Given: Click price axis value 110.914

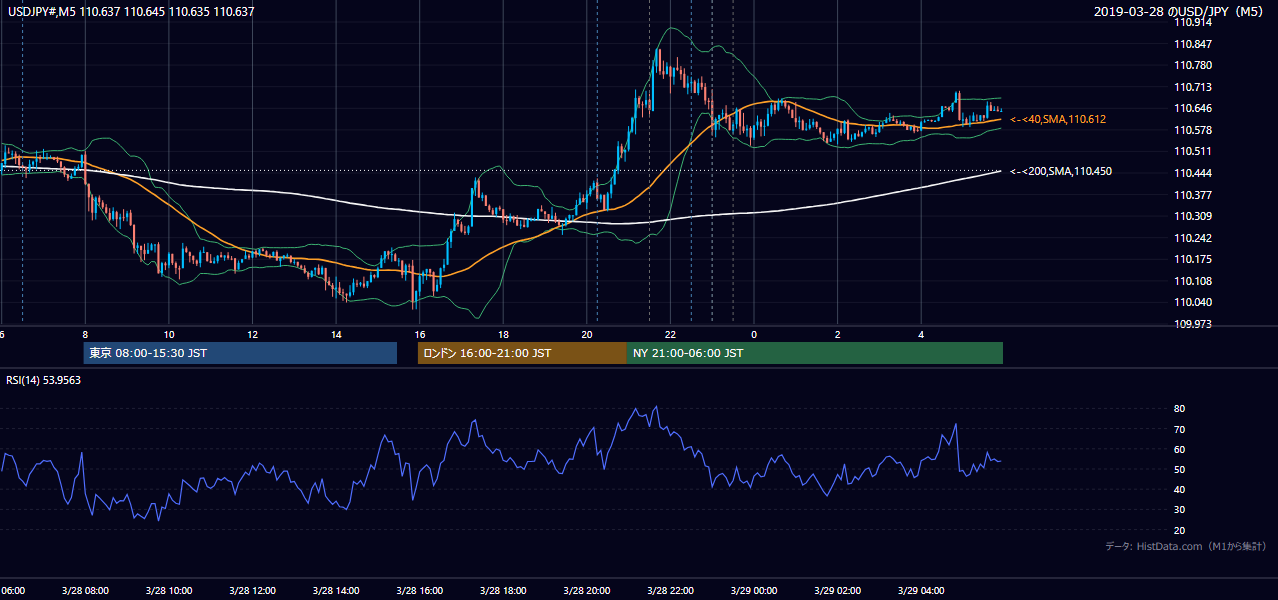Looking at the screenshot, I should tap(1192, 22).
